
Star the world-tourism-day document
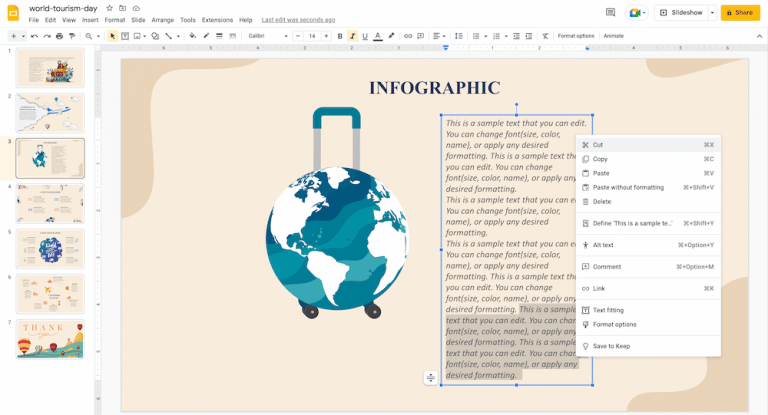pyautogui.click(x=110, y=8)
